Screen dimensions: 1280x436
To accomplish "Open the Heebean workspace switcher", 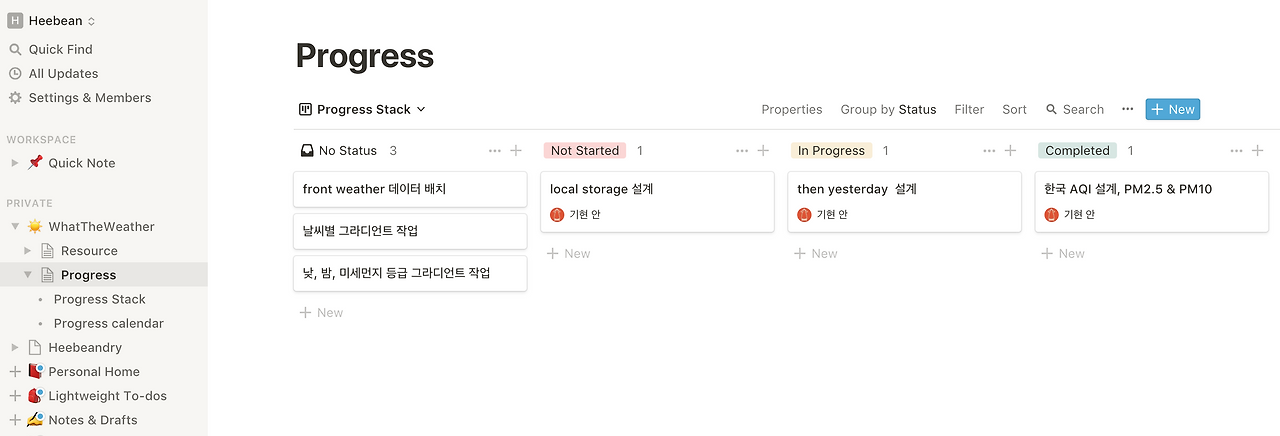I will (x=55, y=21).
